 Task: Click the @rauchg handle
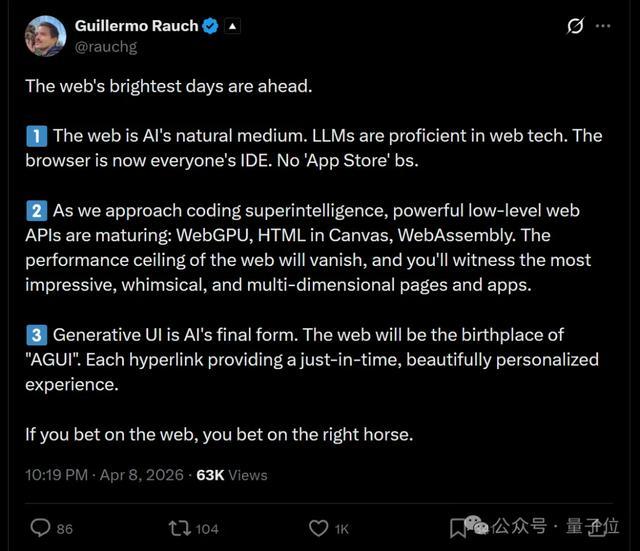tap(105, 46)
